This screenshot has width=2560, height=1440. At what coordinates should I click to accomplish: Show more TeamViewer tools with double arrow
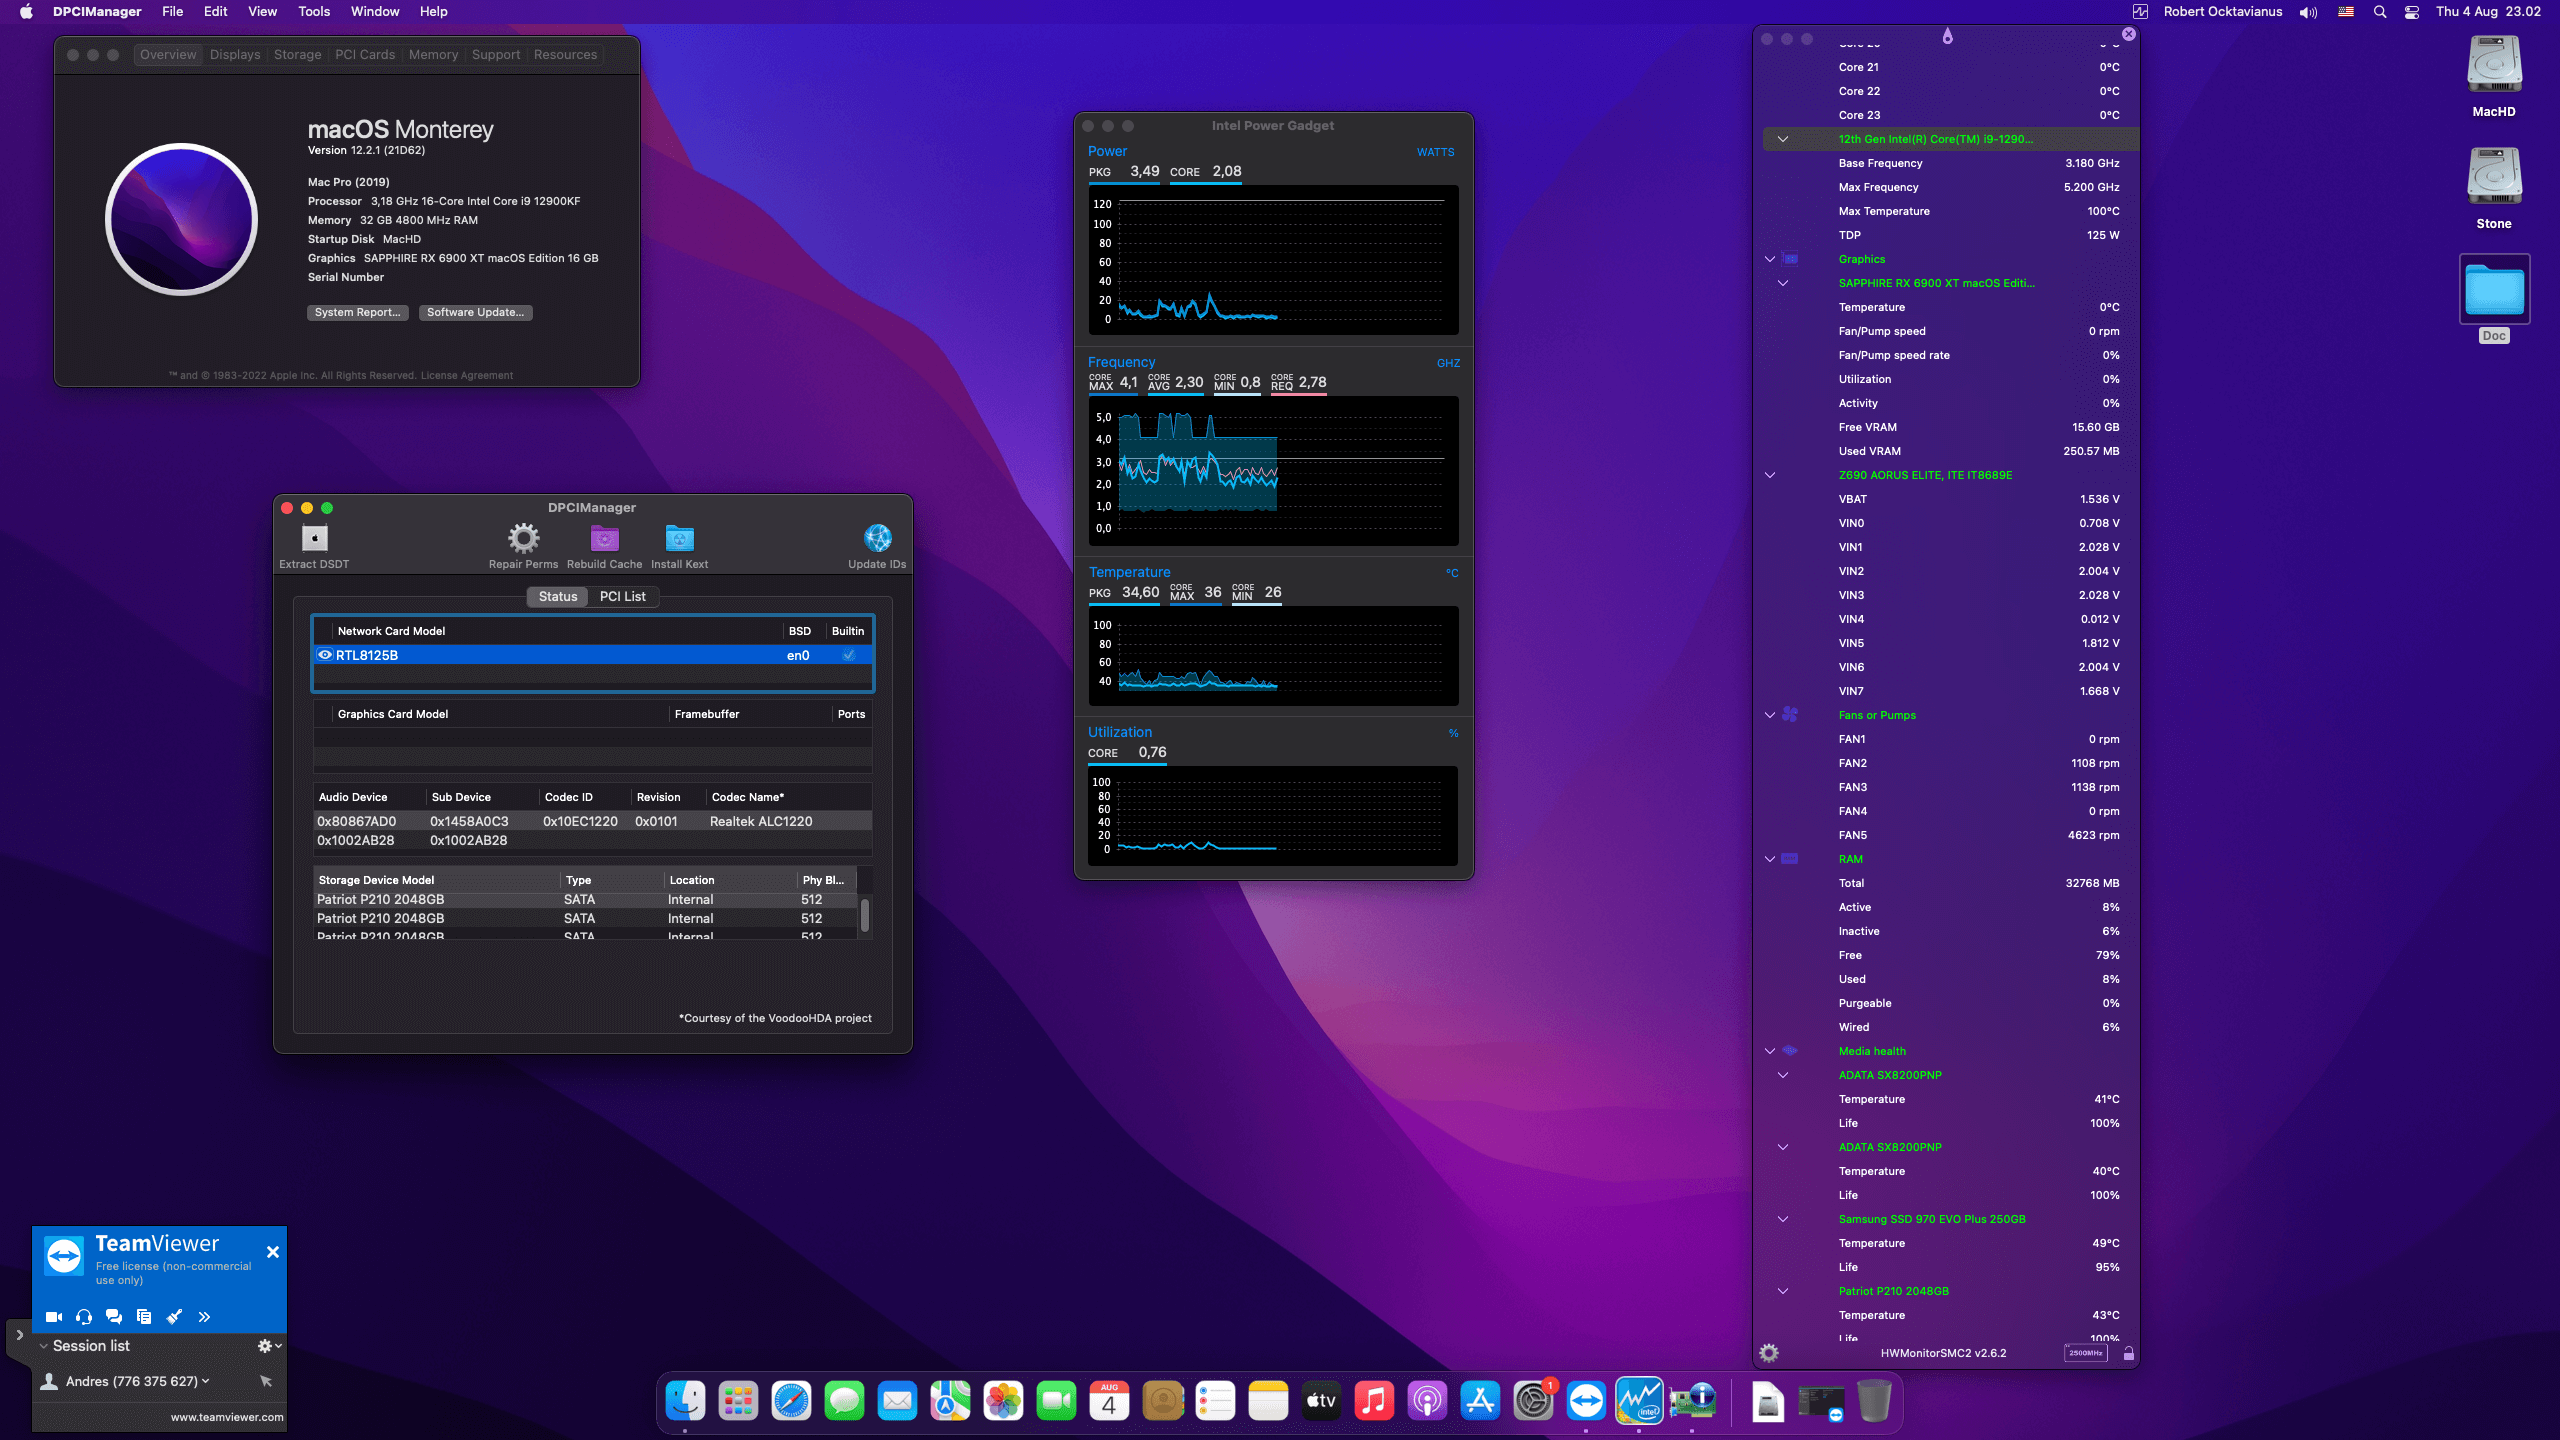click(204, 1317)
